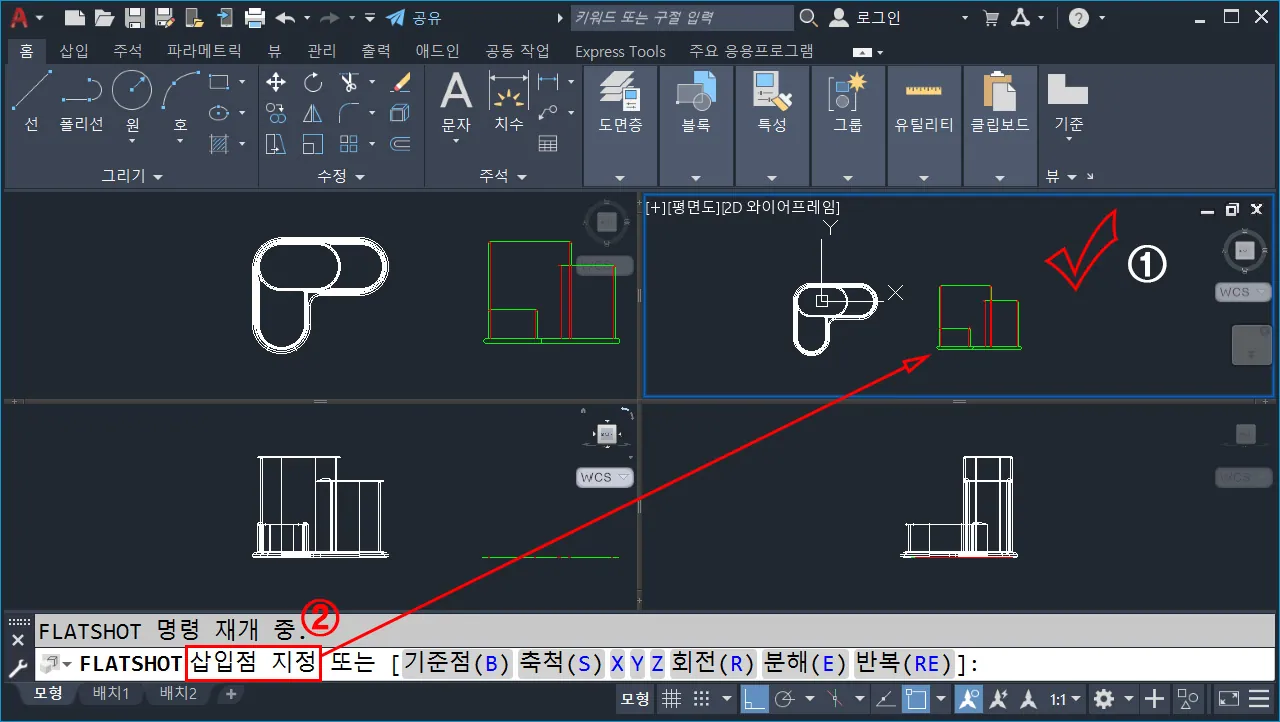Toggle annotation visibility in status bar
This screenshot has width=1280, height=722.
(x=968, y=699)
